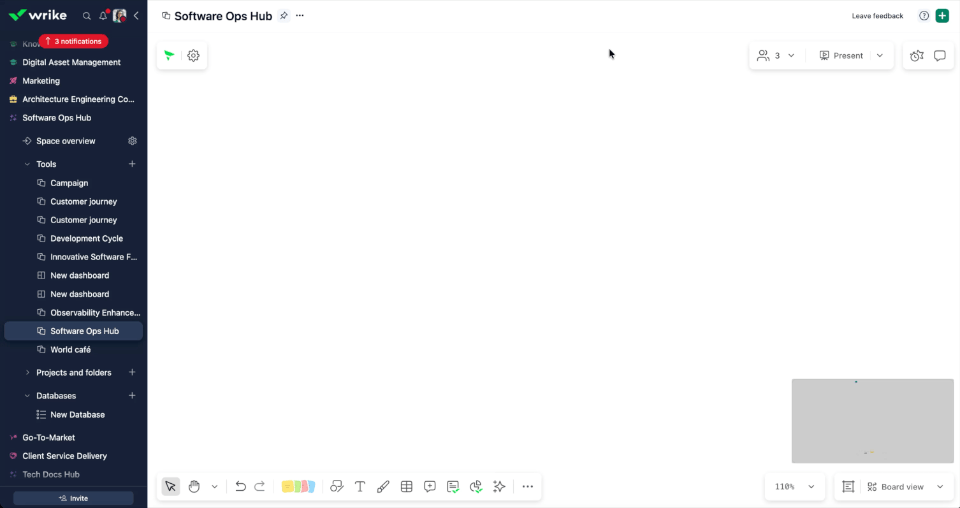The image size is (960, 508).
Task: Click the board minimap preview
Action: (x=872, y=420)
